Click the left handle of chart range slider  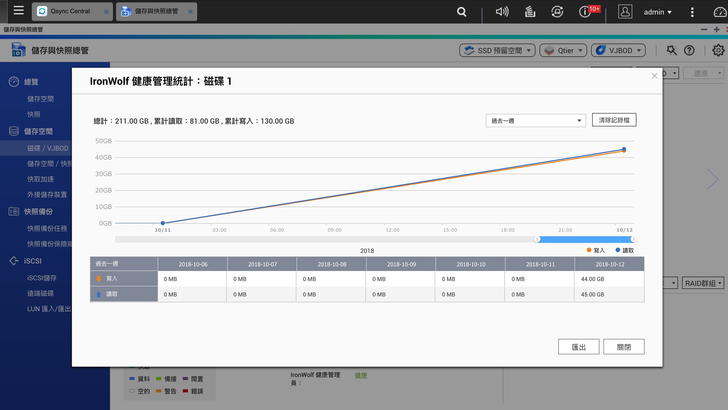click(537, 239)
